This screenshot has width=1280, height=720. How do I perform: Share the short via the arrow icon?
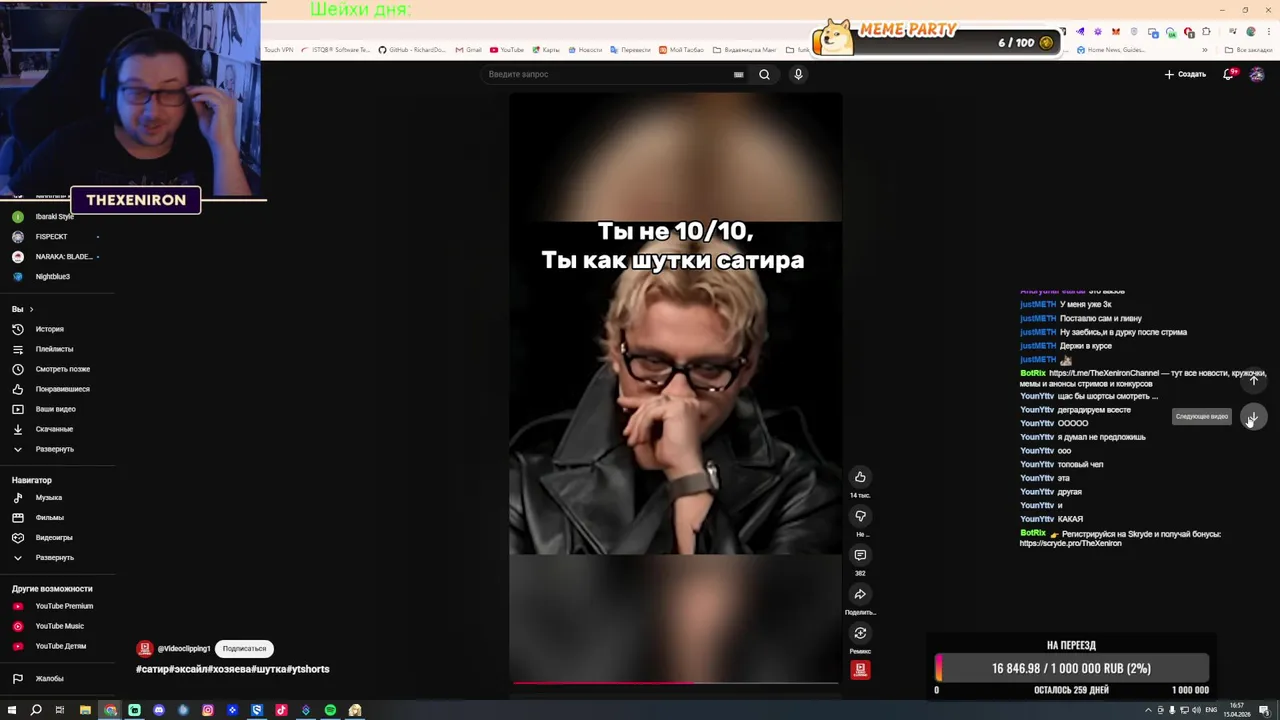coord(860,594)
